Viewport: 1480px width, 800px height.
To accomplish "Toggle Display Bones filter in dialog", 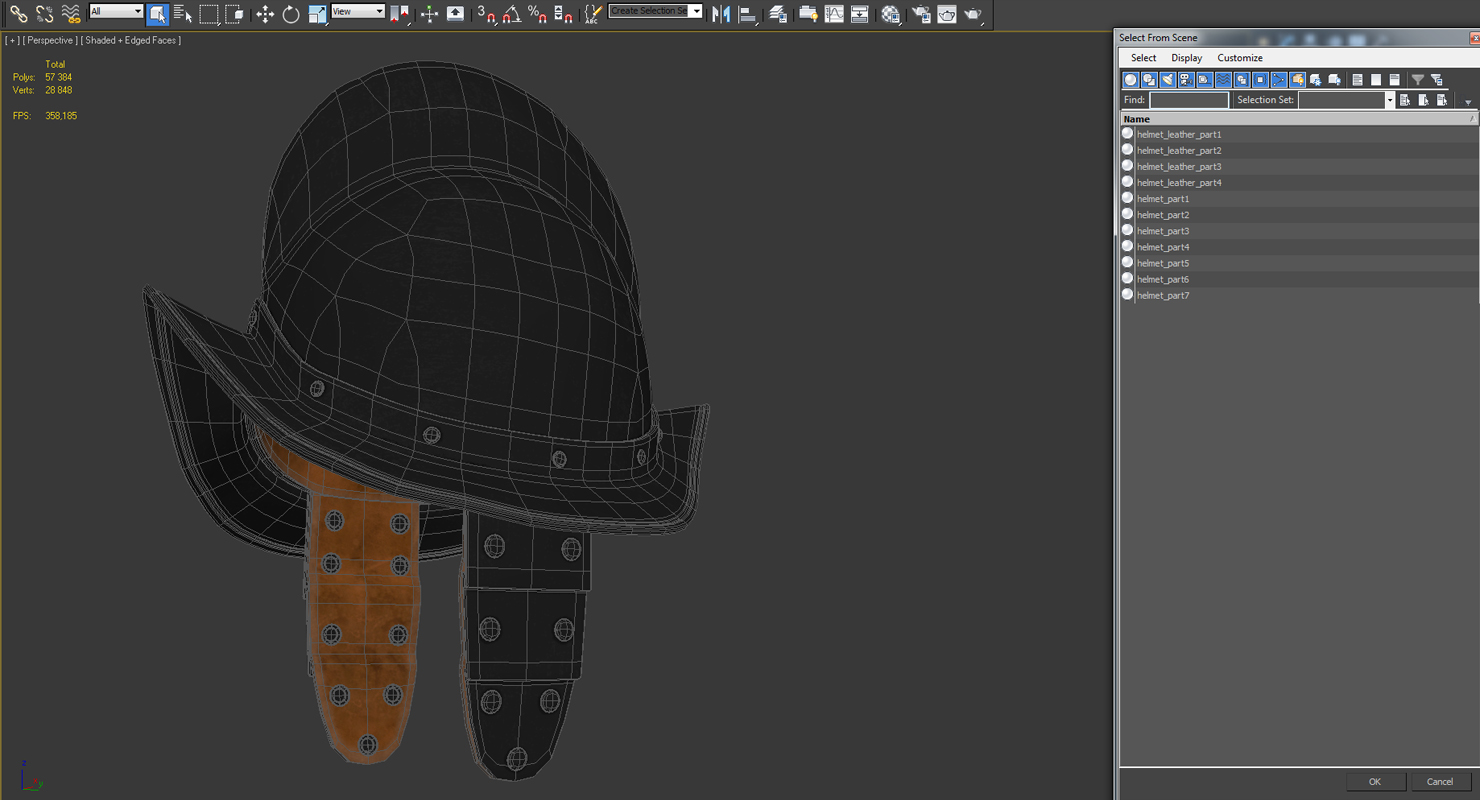I will (x=1279, y=80).
